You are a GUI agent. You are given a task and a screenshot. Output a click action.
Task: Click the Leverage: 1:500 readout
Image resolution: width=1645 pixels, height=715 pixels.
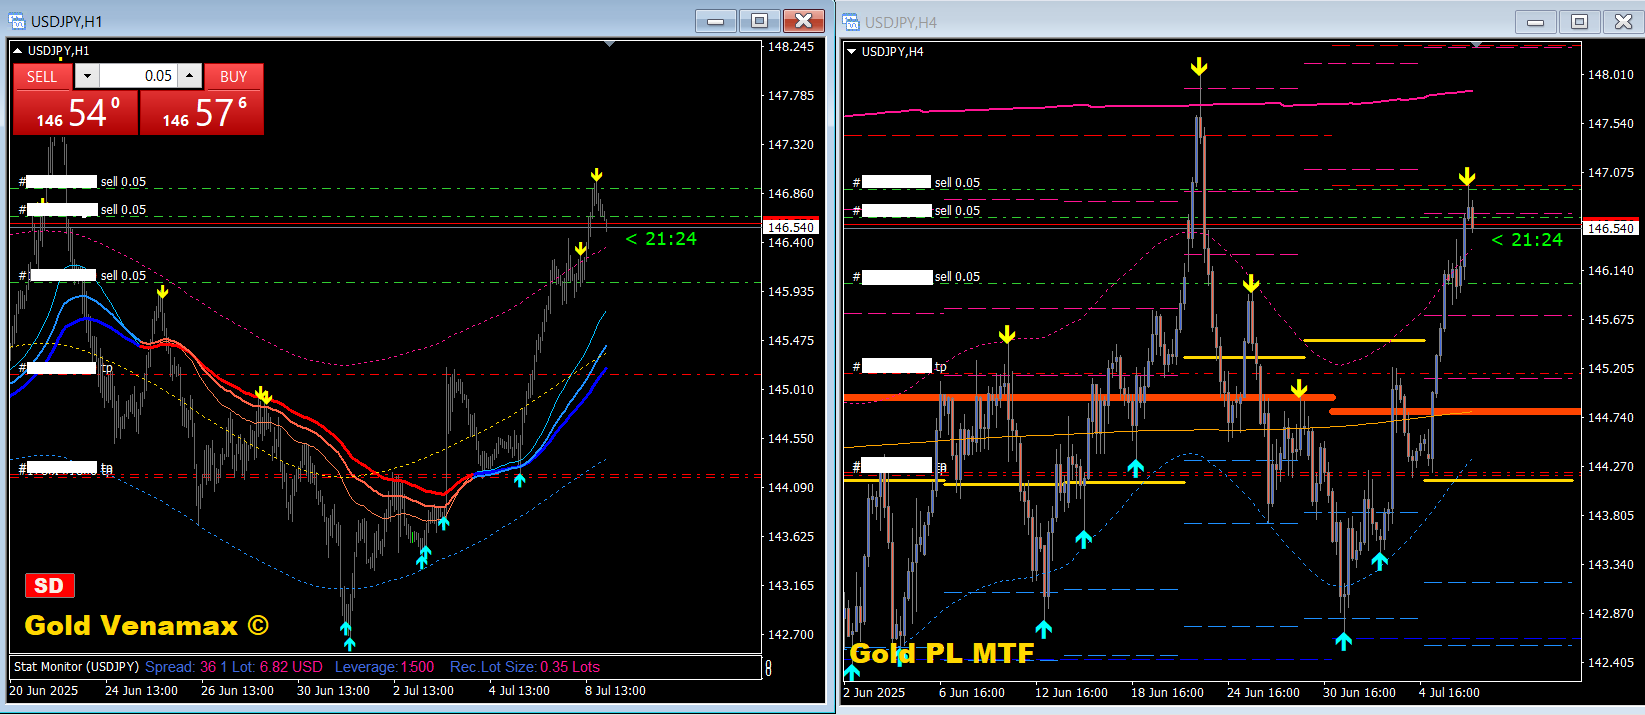coord(385,667)
